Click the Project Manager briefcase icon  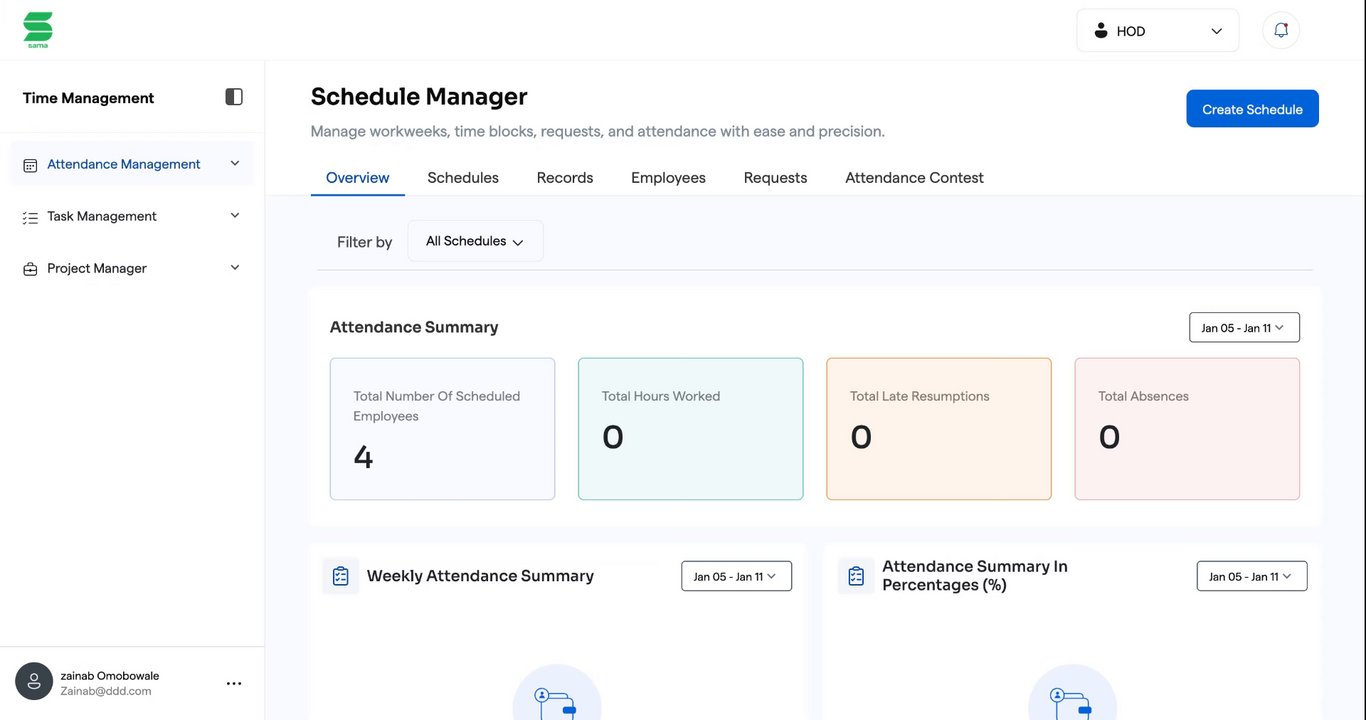click(x=30, y=269)
